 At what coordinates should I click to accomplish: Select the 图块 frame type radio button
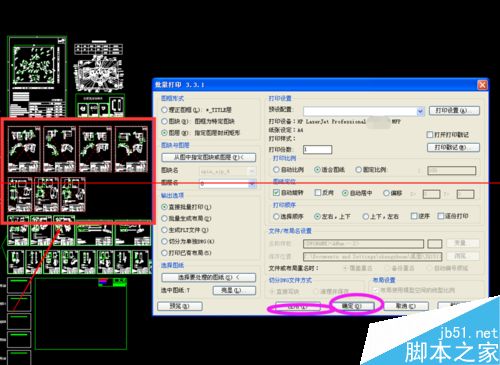pyautogui.click(x=164, y=121)
